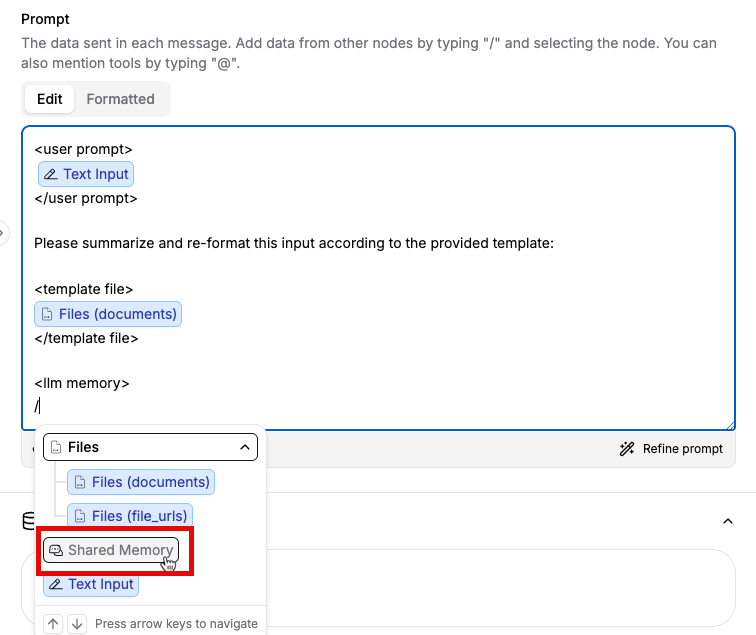
Task: Collapse the Files group chevron in dropdown
Action: pos(243,447)
